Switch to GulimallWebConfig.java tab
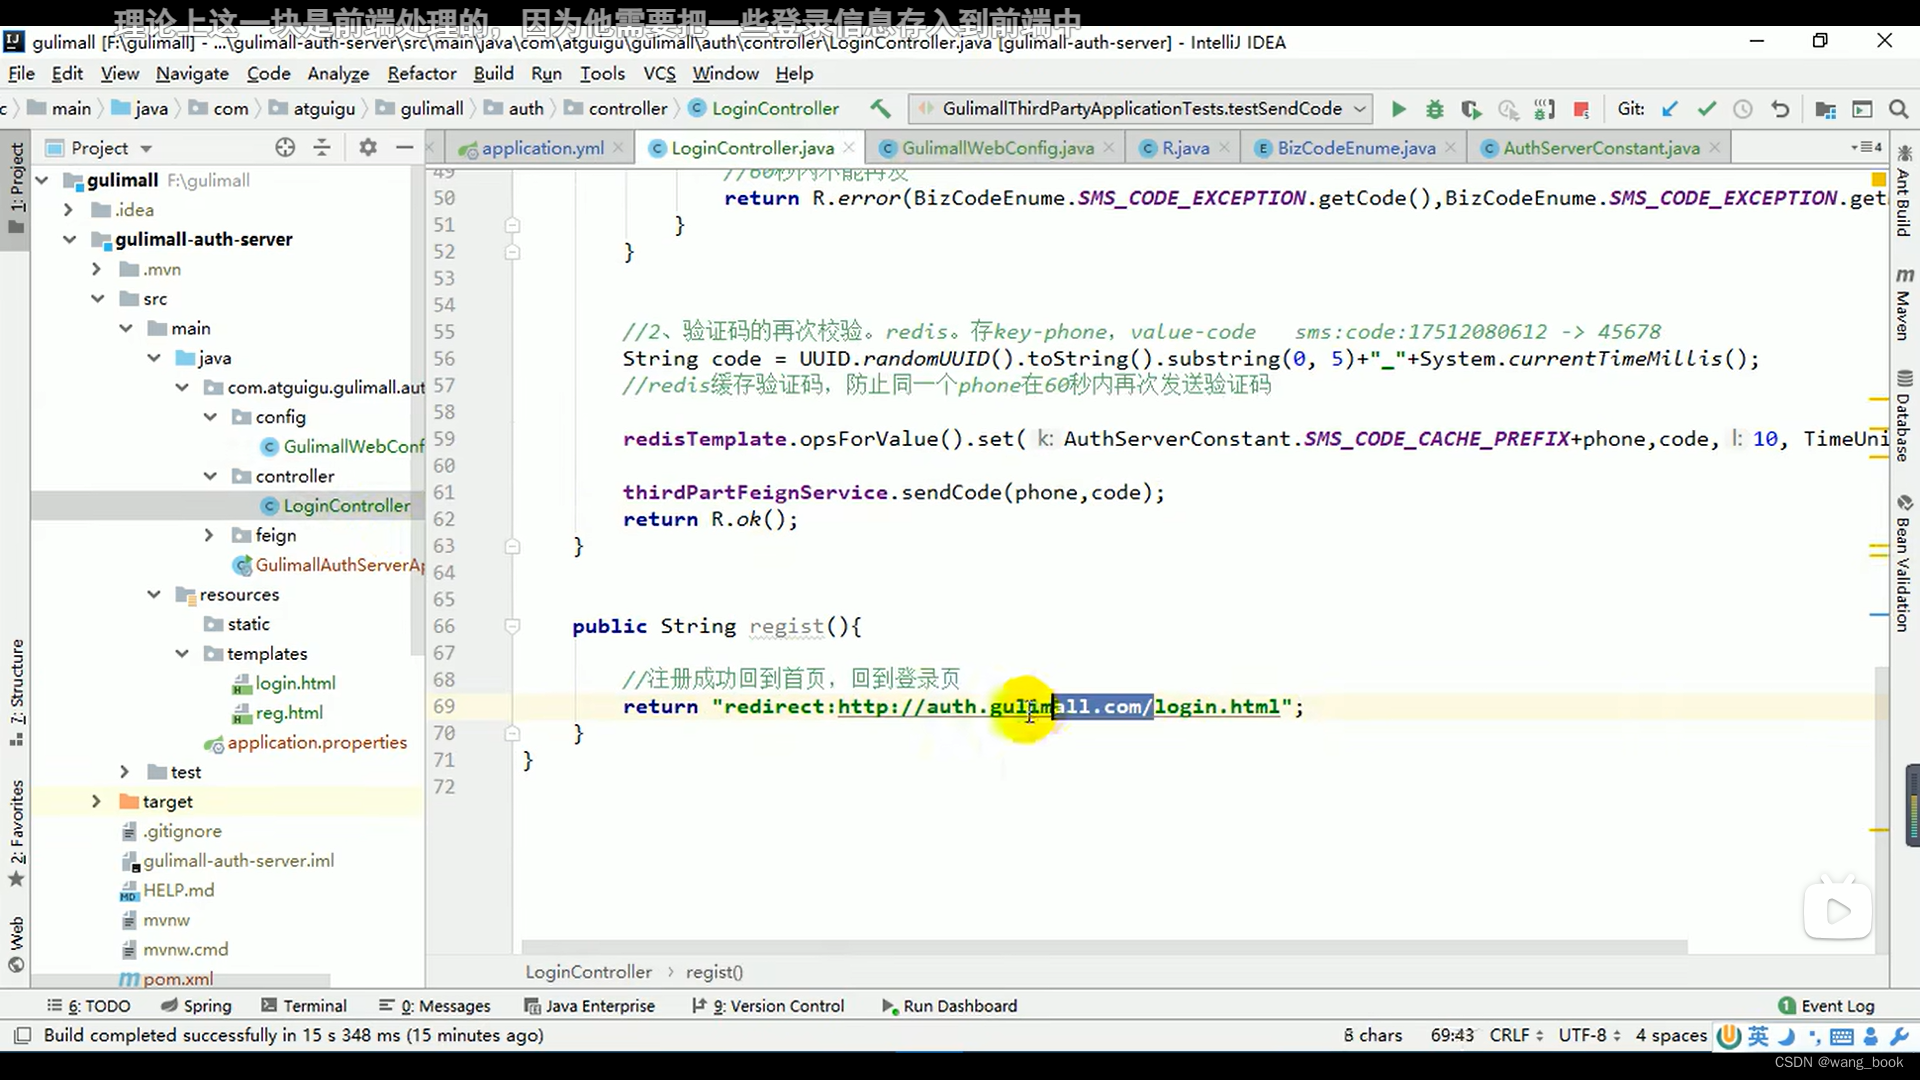 [x=997, y=148]
